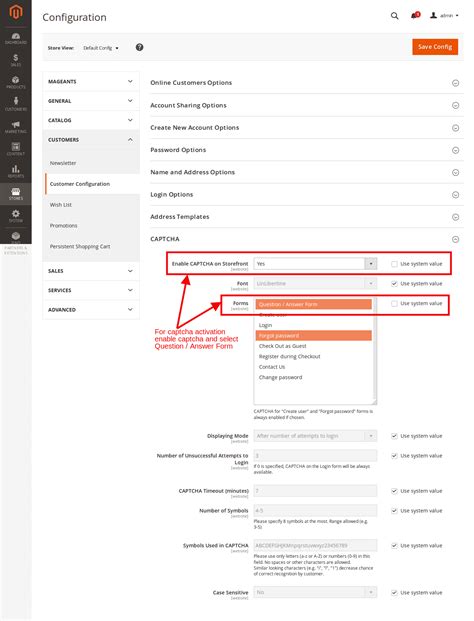This screenshot has width=474, height=621.
Task: Expand the Password Options section
Action: tap(305, 150)
